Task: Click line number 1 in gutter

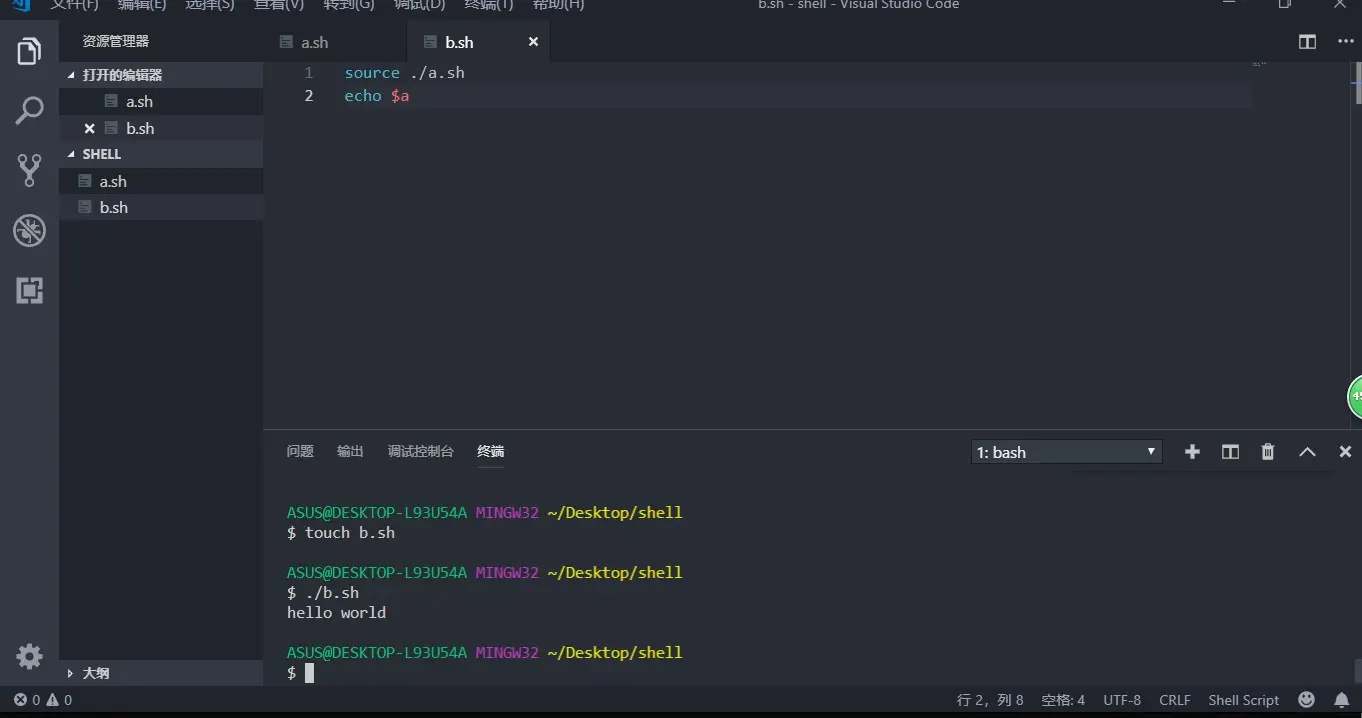Action: [309, 73]
